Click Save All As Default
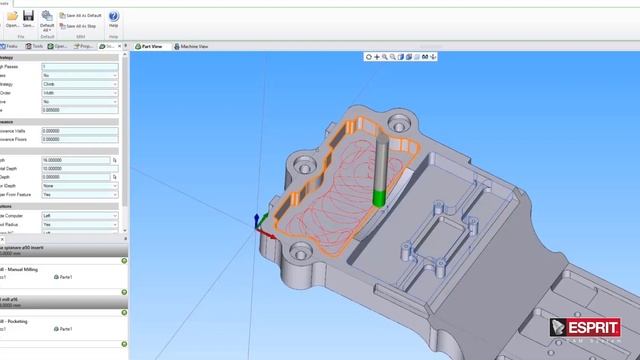The height and width of the screenshot is (360, 640). click(x=80, y=16)
